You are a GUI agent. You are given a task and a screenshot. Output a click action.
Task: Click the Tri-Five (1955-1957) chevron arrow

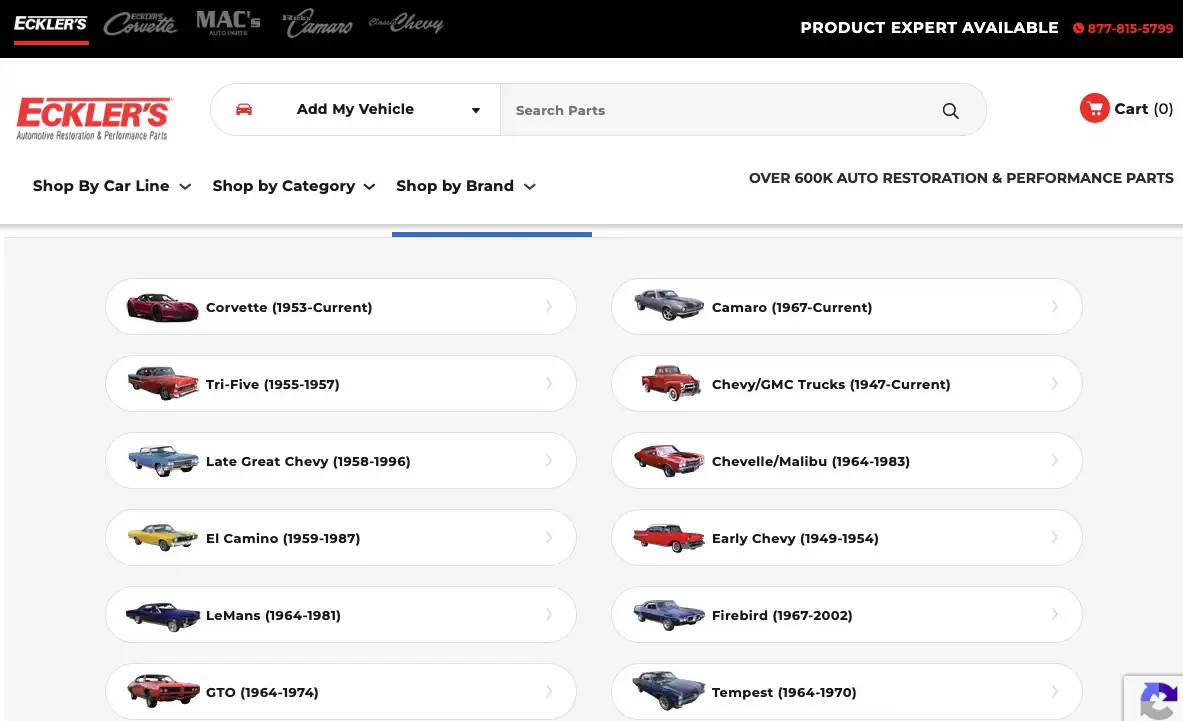click(x=549, y=383)
